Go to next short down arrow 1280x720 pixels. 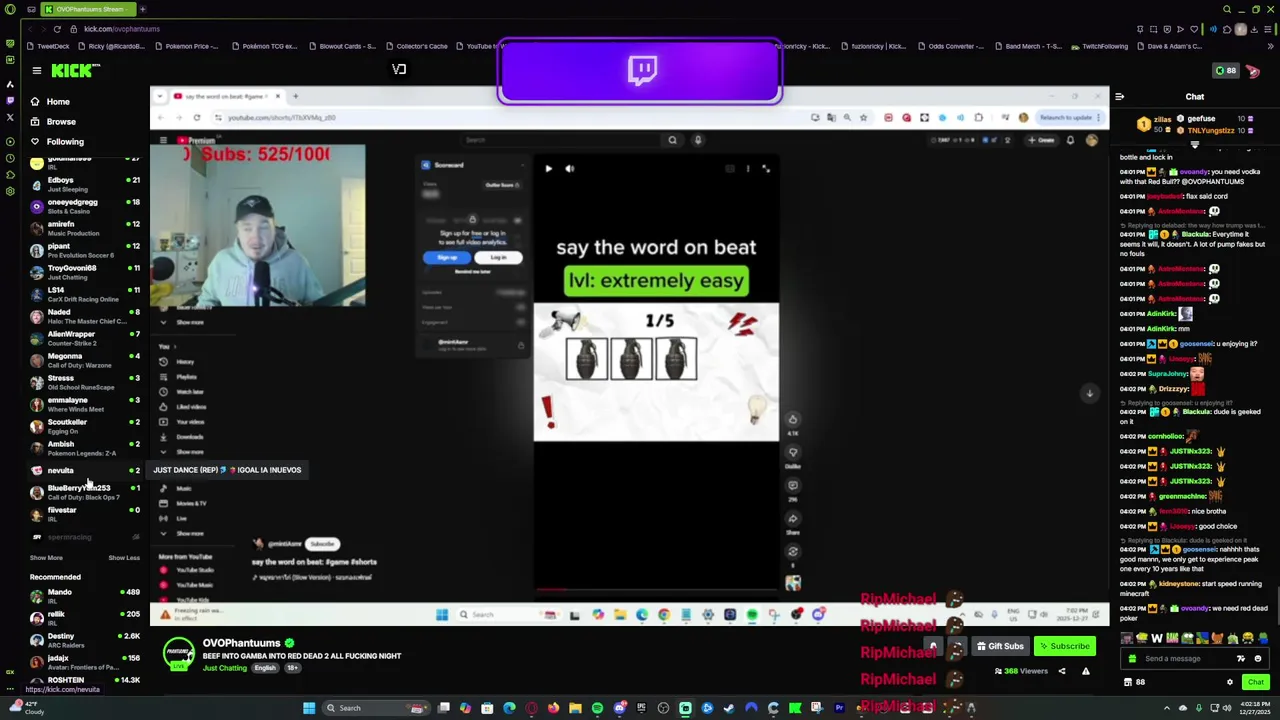(x=1090, y=394)
